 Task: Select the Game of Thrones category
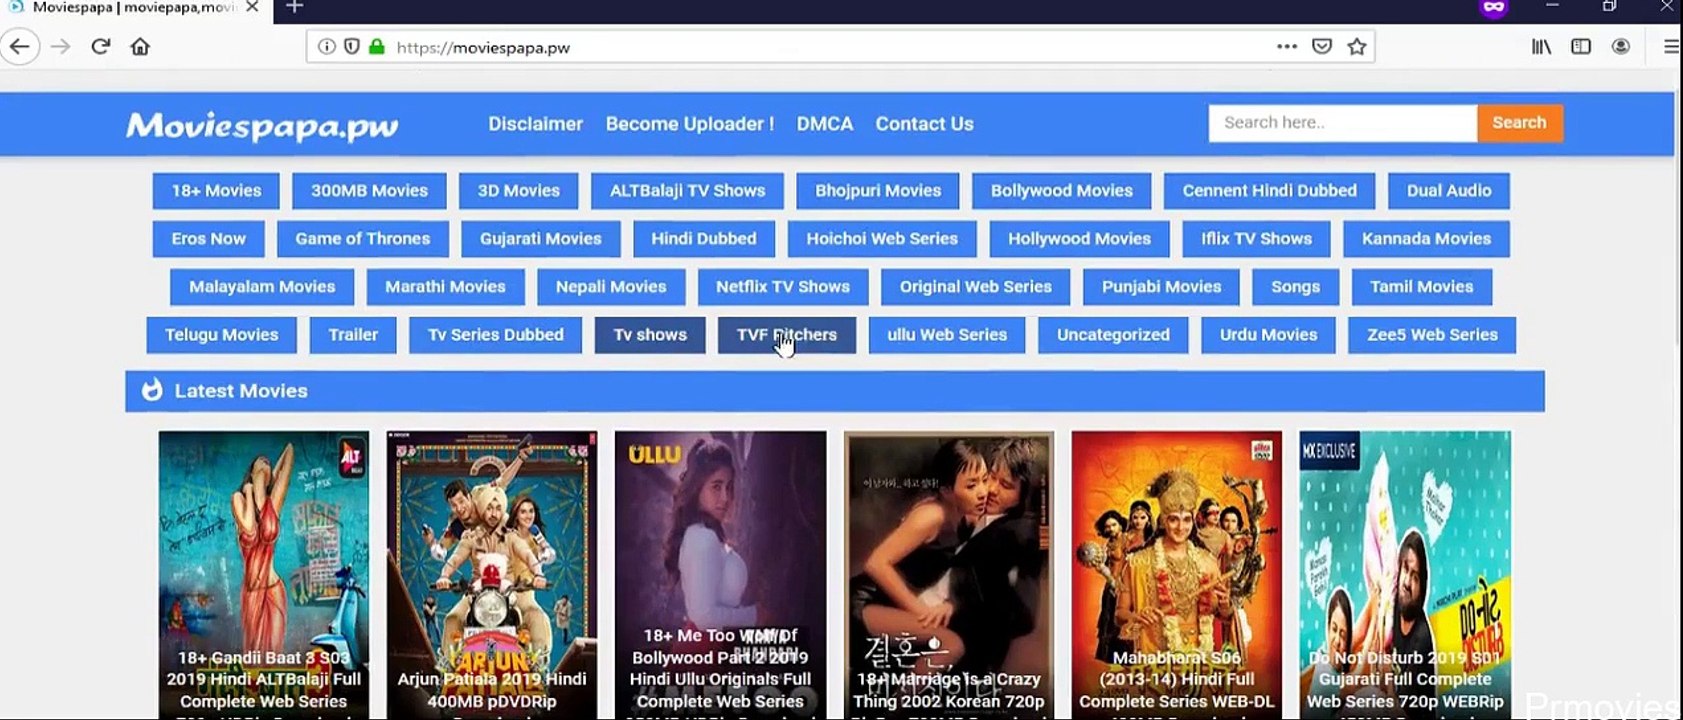(x=363, y=239)
